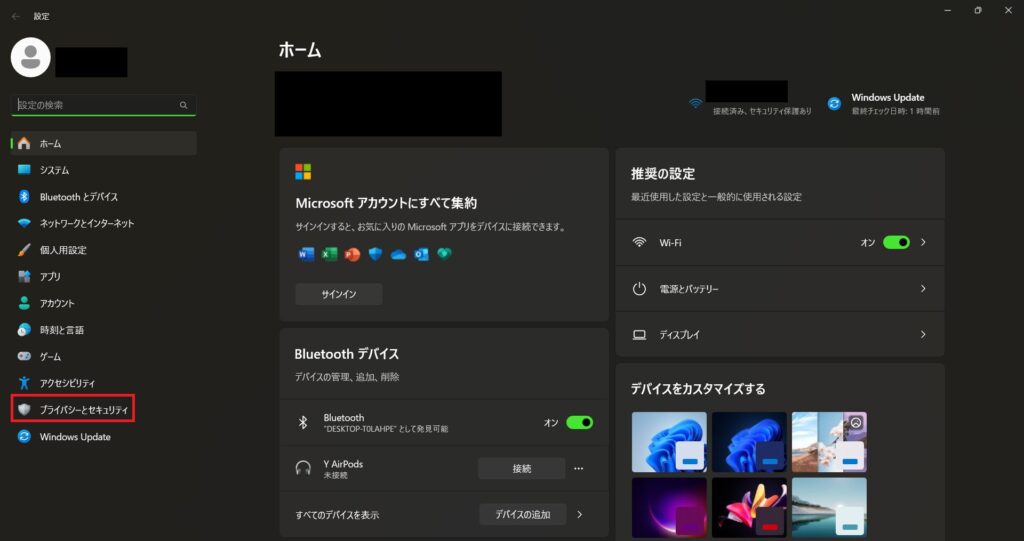Screen dimensions: 1024x541
Task: Turn off the Bluetooth toggle
Action: (x=579, y=423)
